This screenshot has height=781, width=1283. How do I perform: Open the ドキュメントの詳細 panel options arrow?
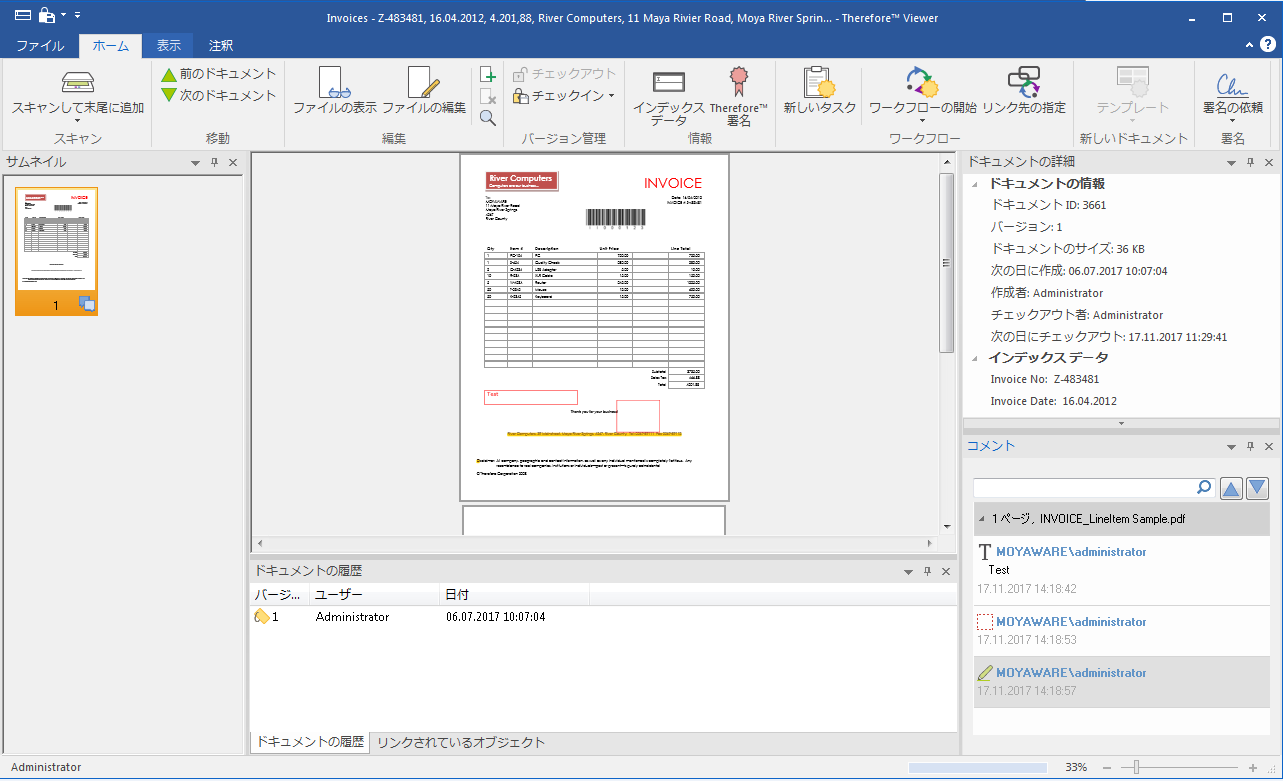1231,163
